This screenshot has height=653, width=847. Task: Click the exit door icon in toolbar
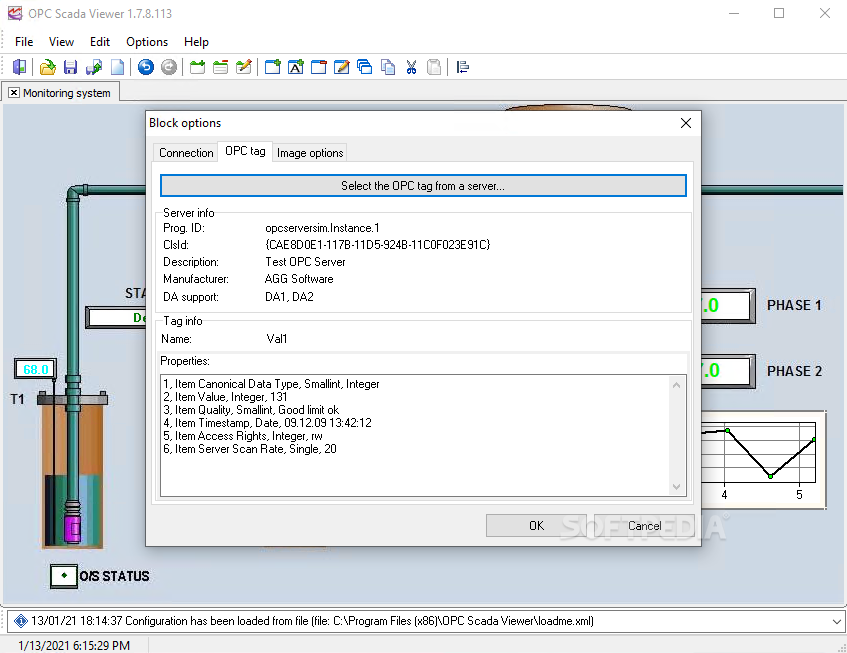[19, 67]
